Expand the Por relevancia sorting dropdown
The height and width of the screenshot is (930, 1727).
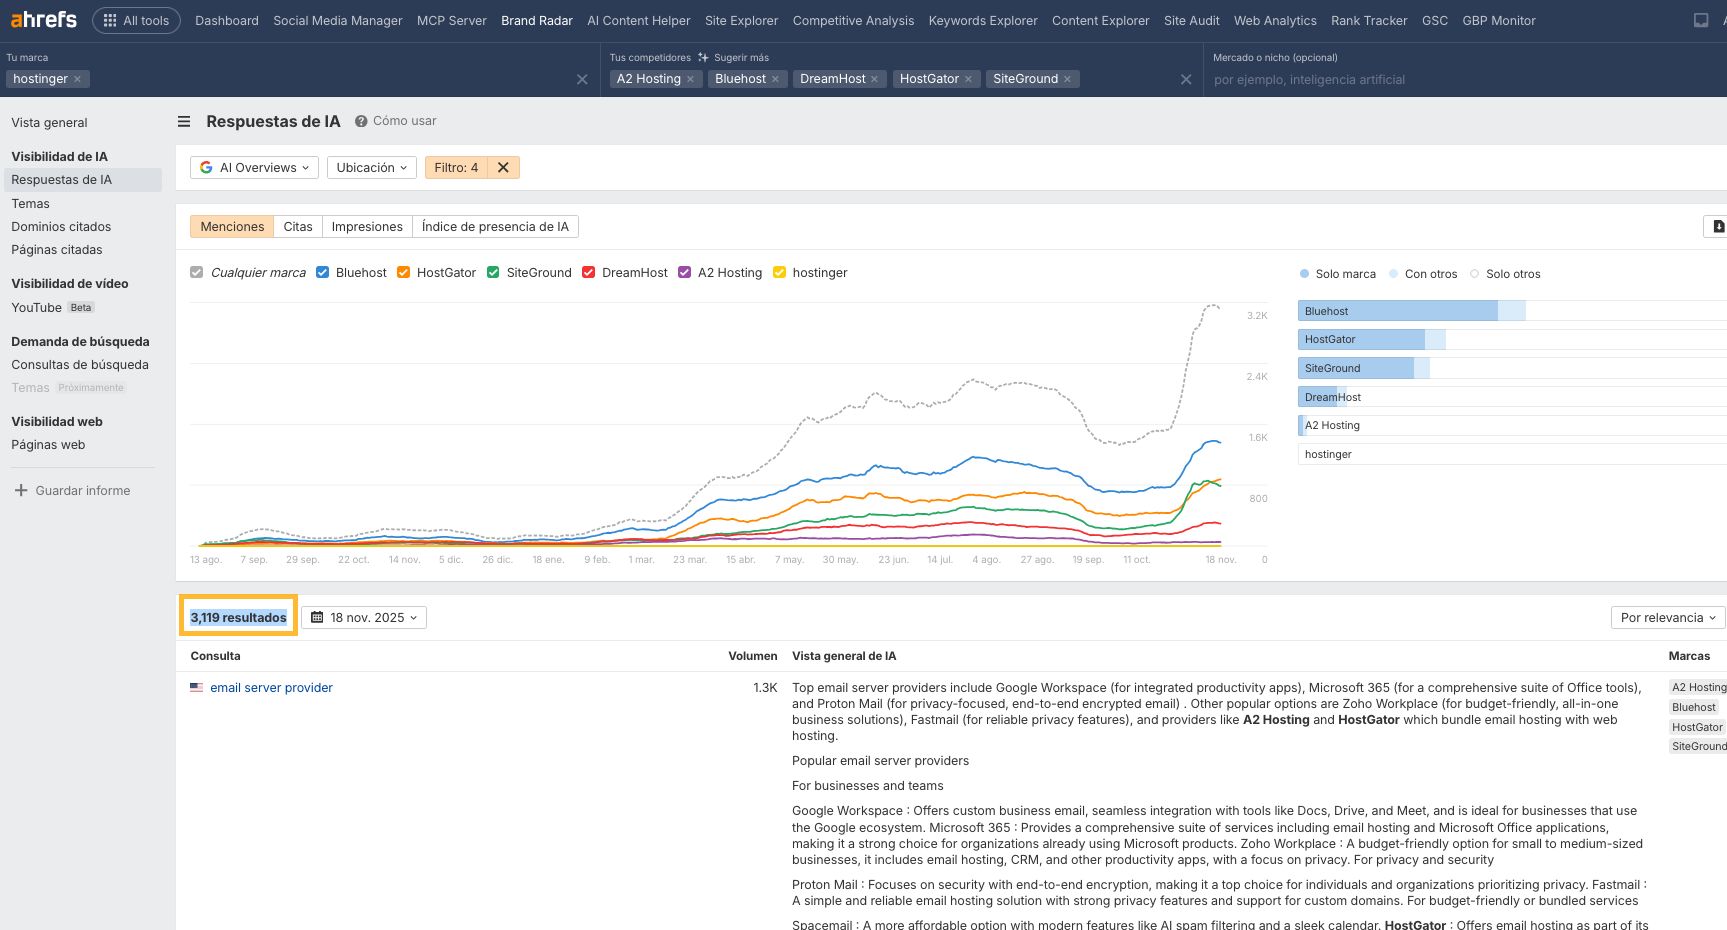click(1666, 617)
